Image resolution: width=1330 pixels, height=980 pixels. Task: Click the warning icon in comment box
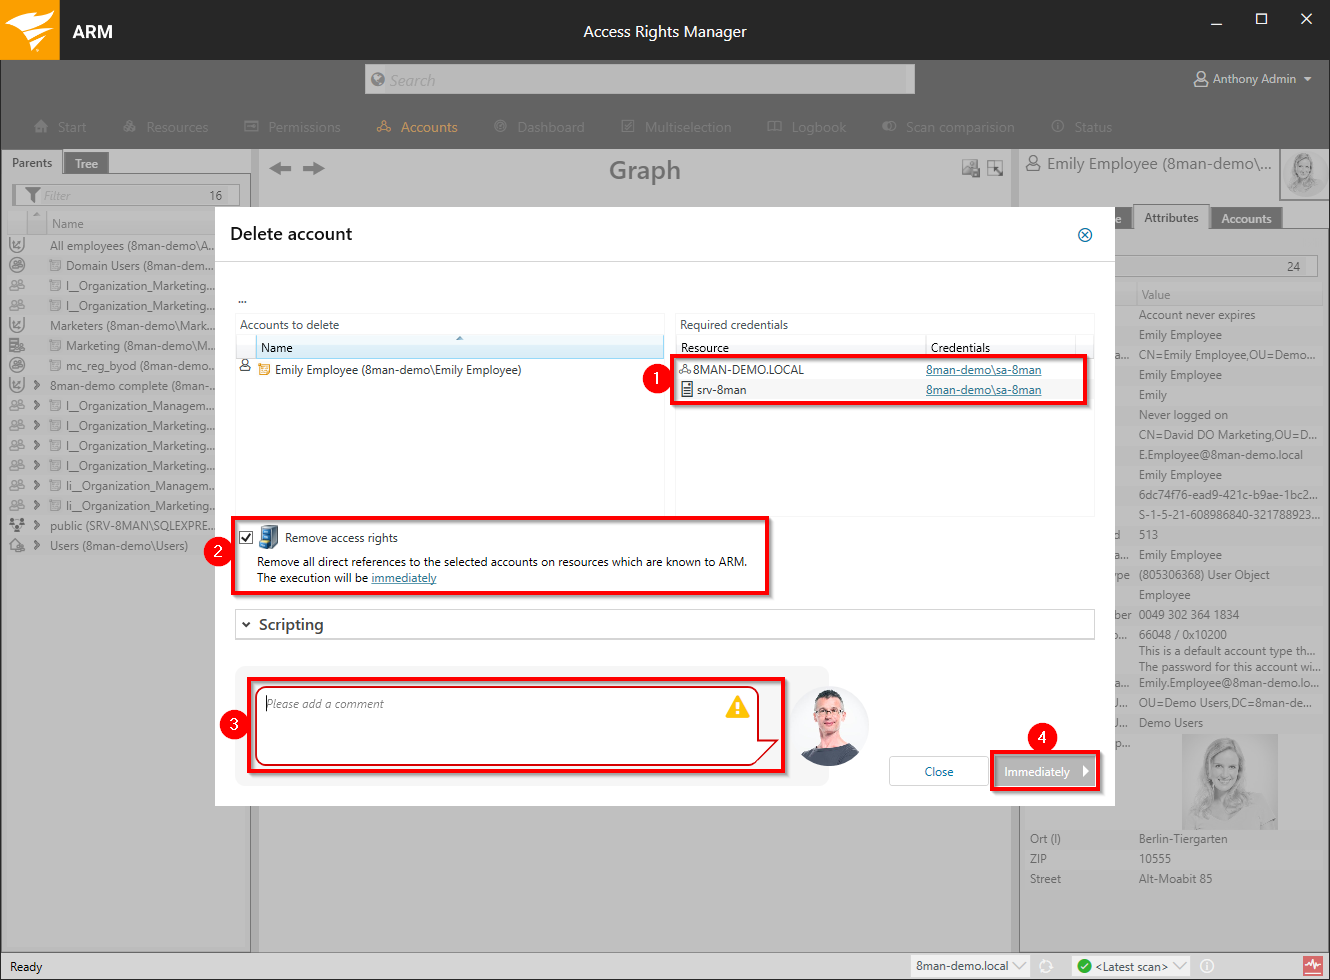737,707
